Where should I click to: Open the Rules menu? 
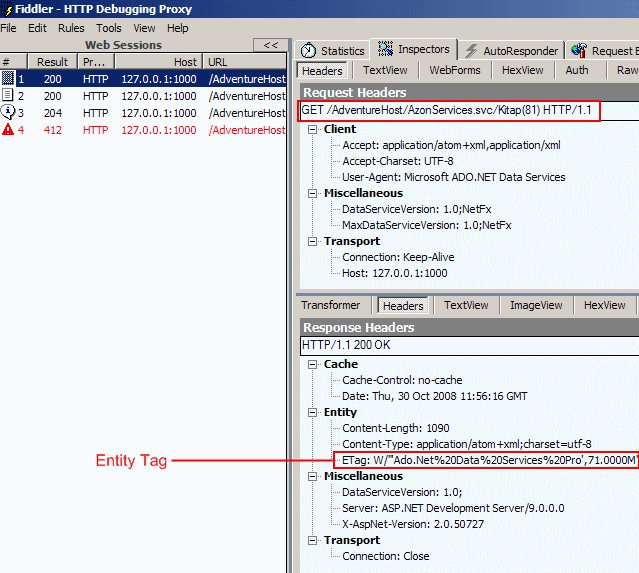pyautogui.click(x=71, y=28)
